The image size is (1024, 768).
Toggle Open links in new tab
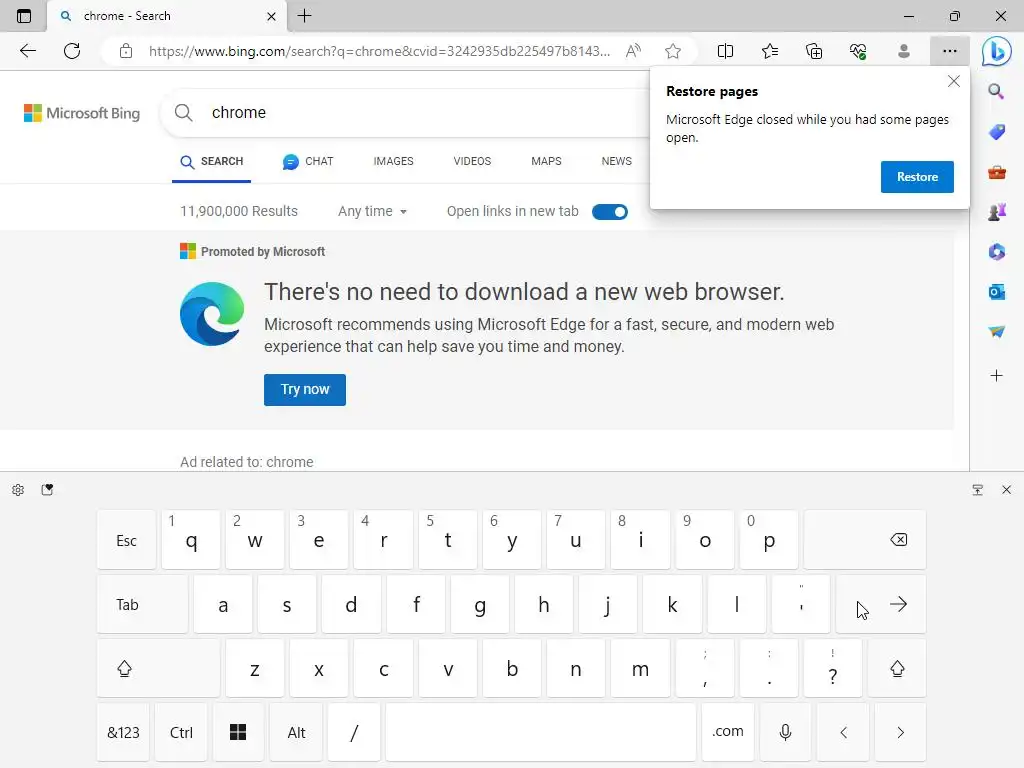click(609, 212)
